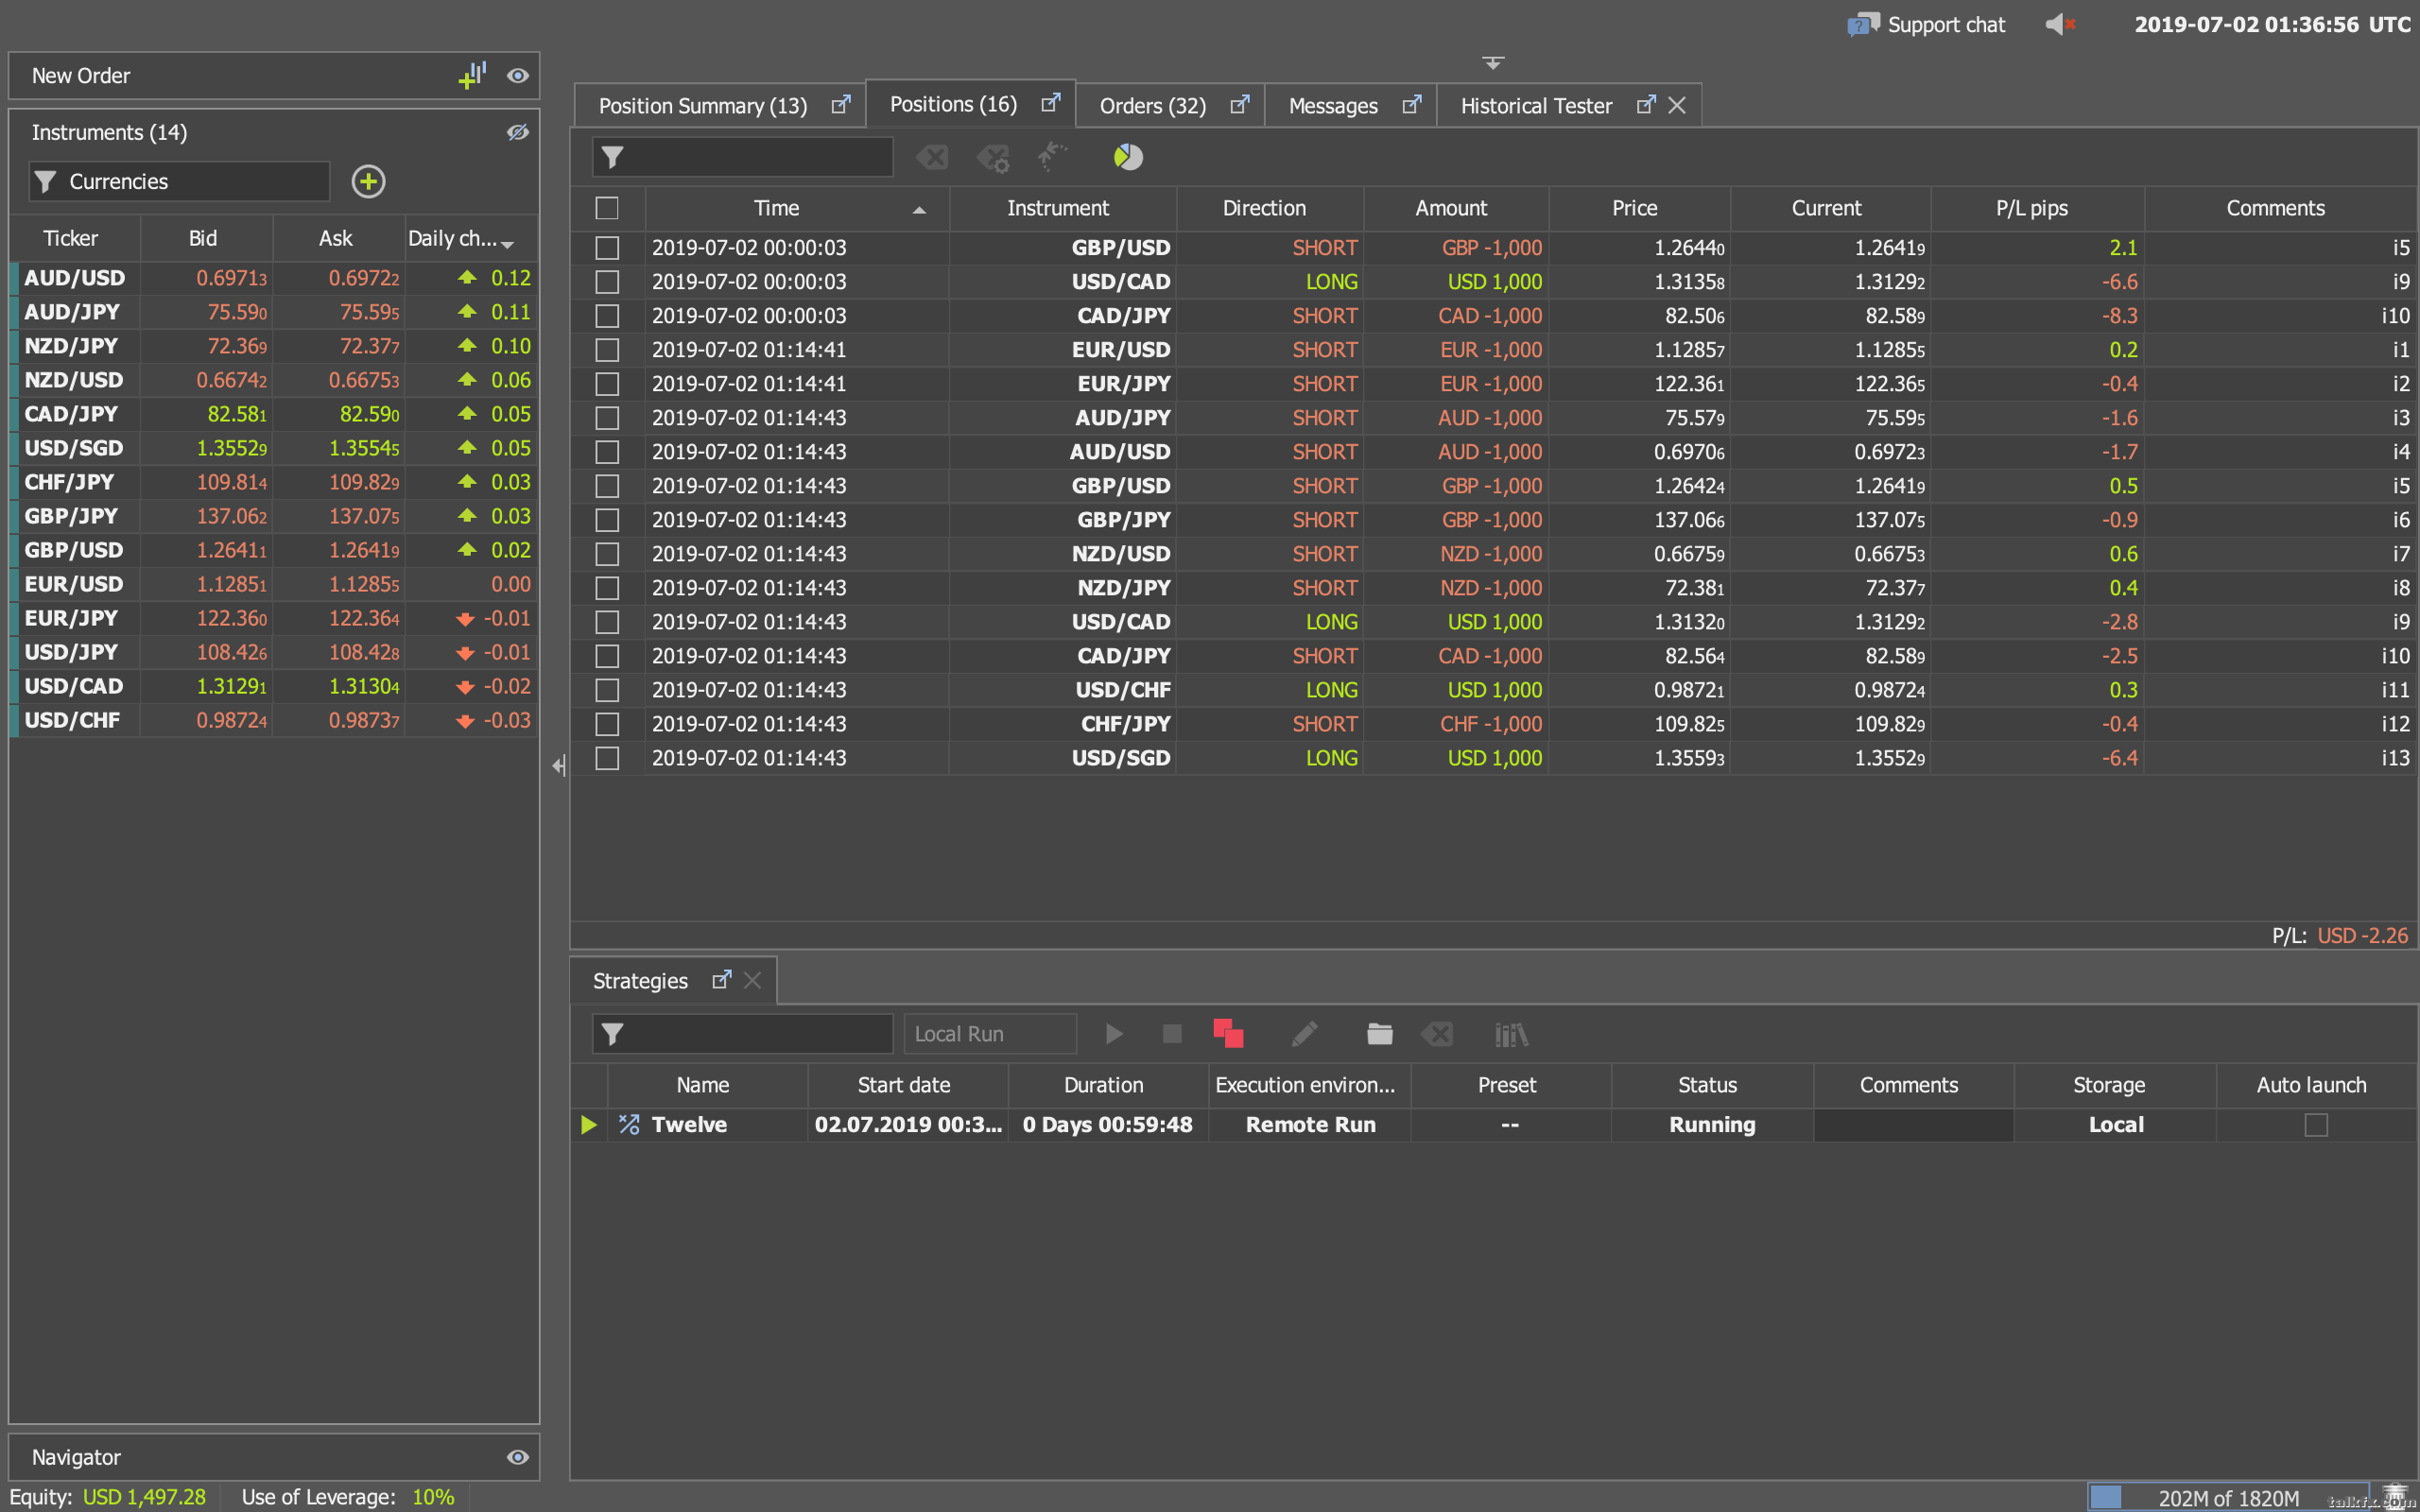Add instrument with green plus icon

coord(368,181)
